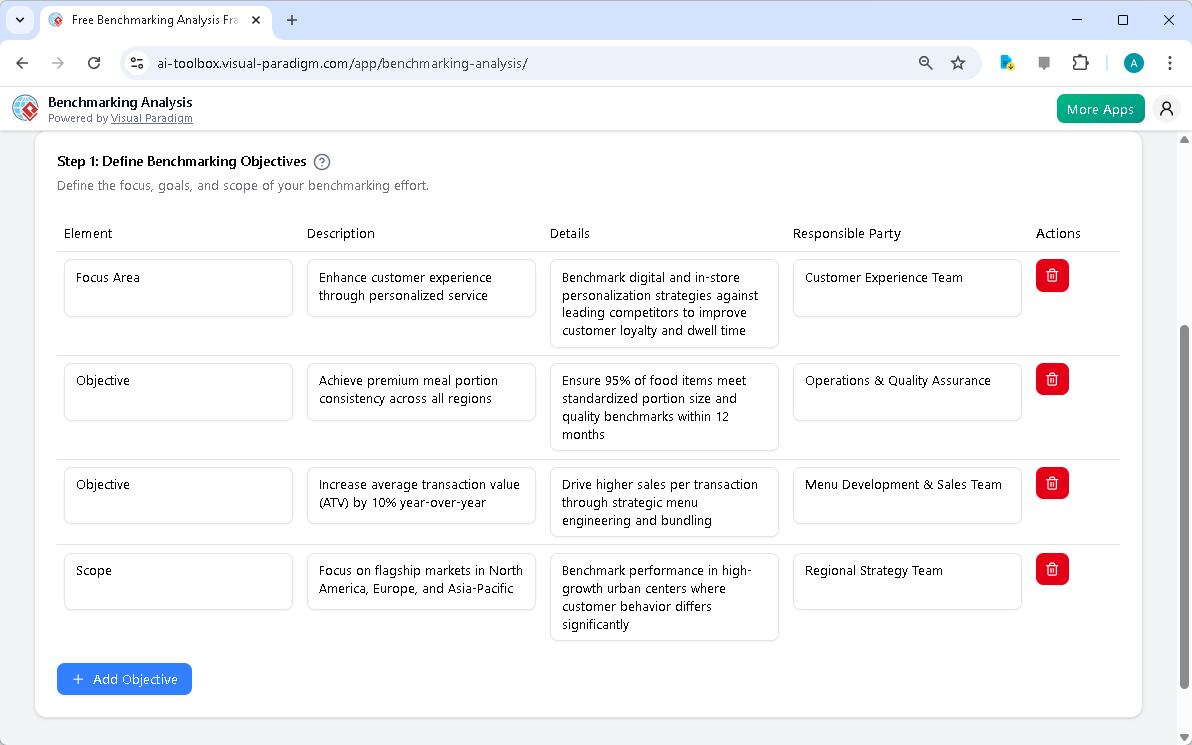
Task: Switch to the Free Benchmarking Analysis tab
Action: [x=150, y=20]
